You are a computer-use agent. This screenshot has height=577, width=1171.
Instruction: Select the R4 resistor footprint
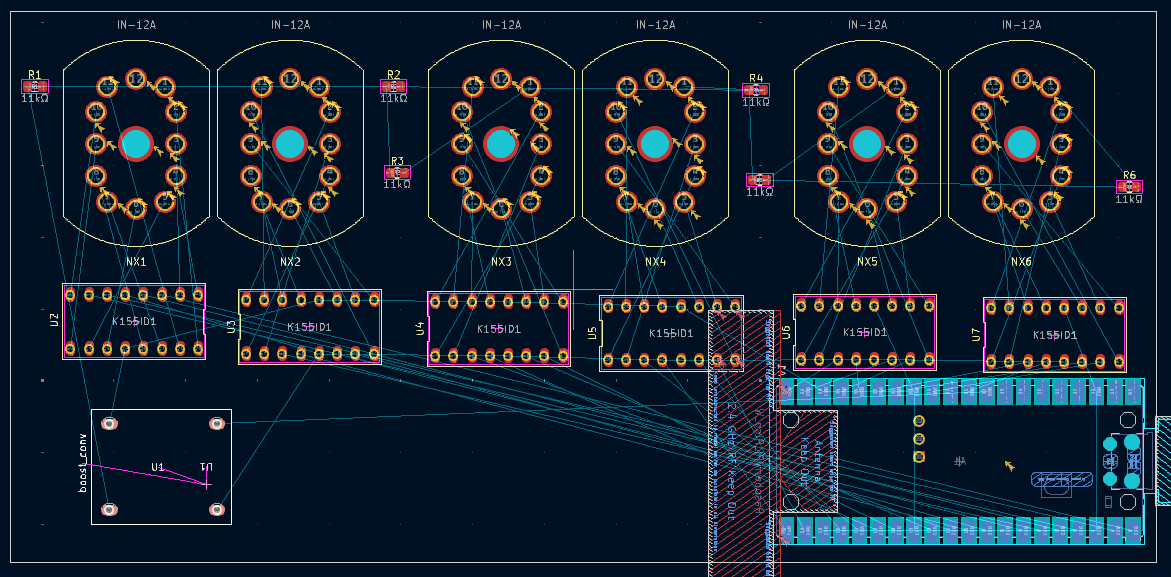coord(756,90)
